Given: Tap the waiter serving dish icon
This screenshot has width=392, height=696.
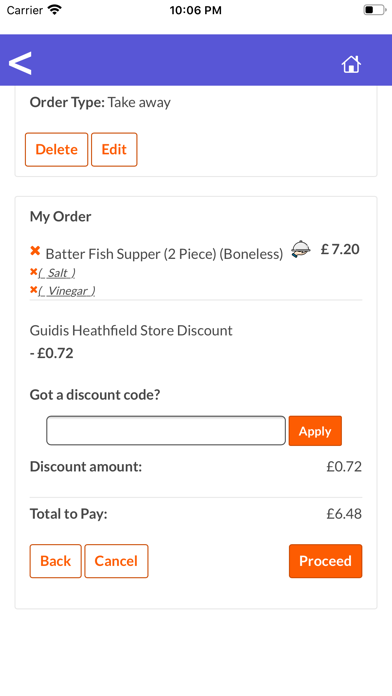Looking at the screenshot, I should [301, 249].
